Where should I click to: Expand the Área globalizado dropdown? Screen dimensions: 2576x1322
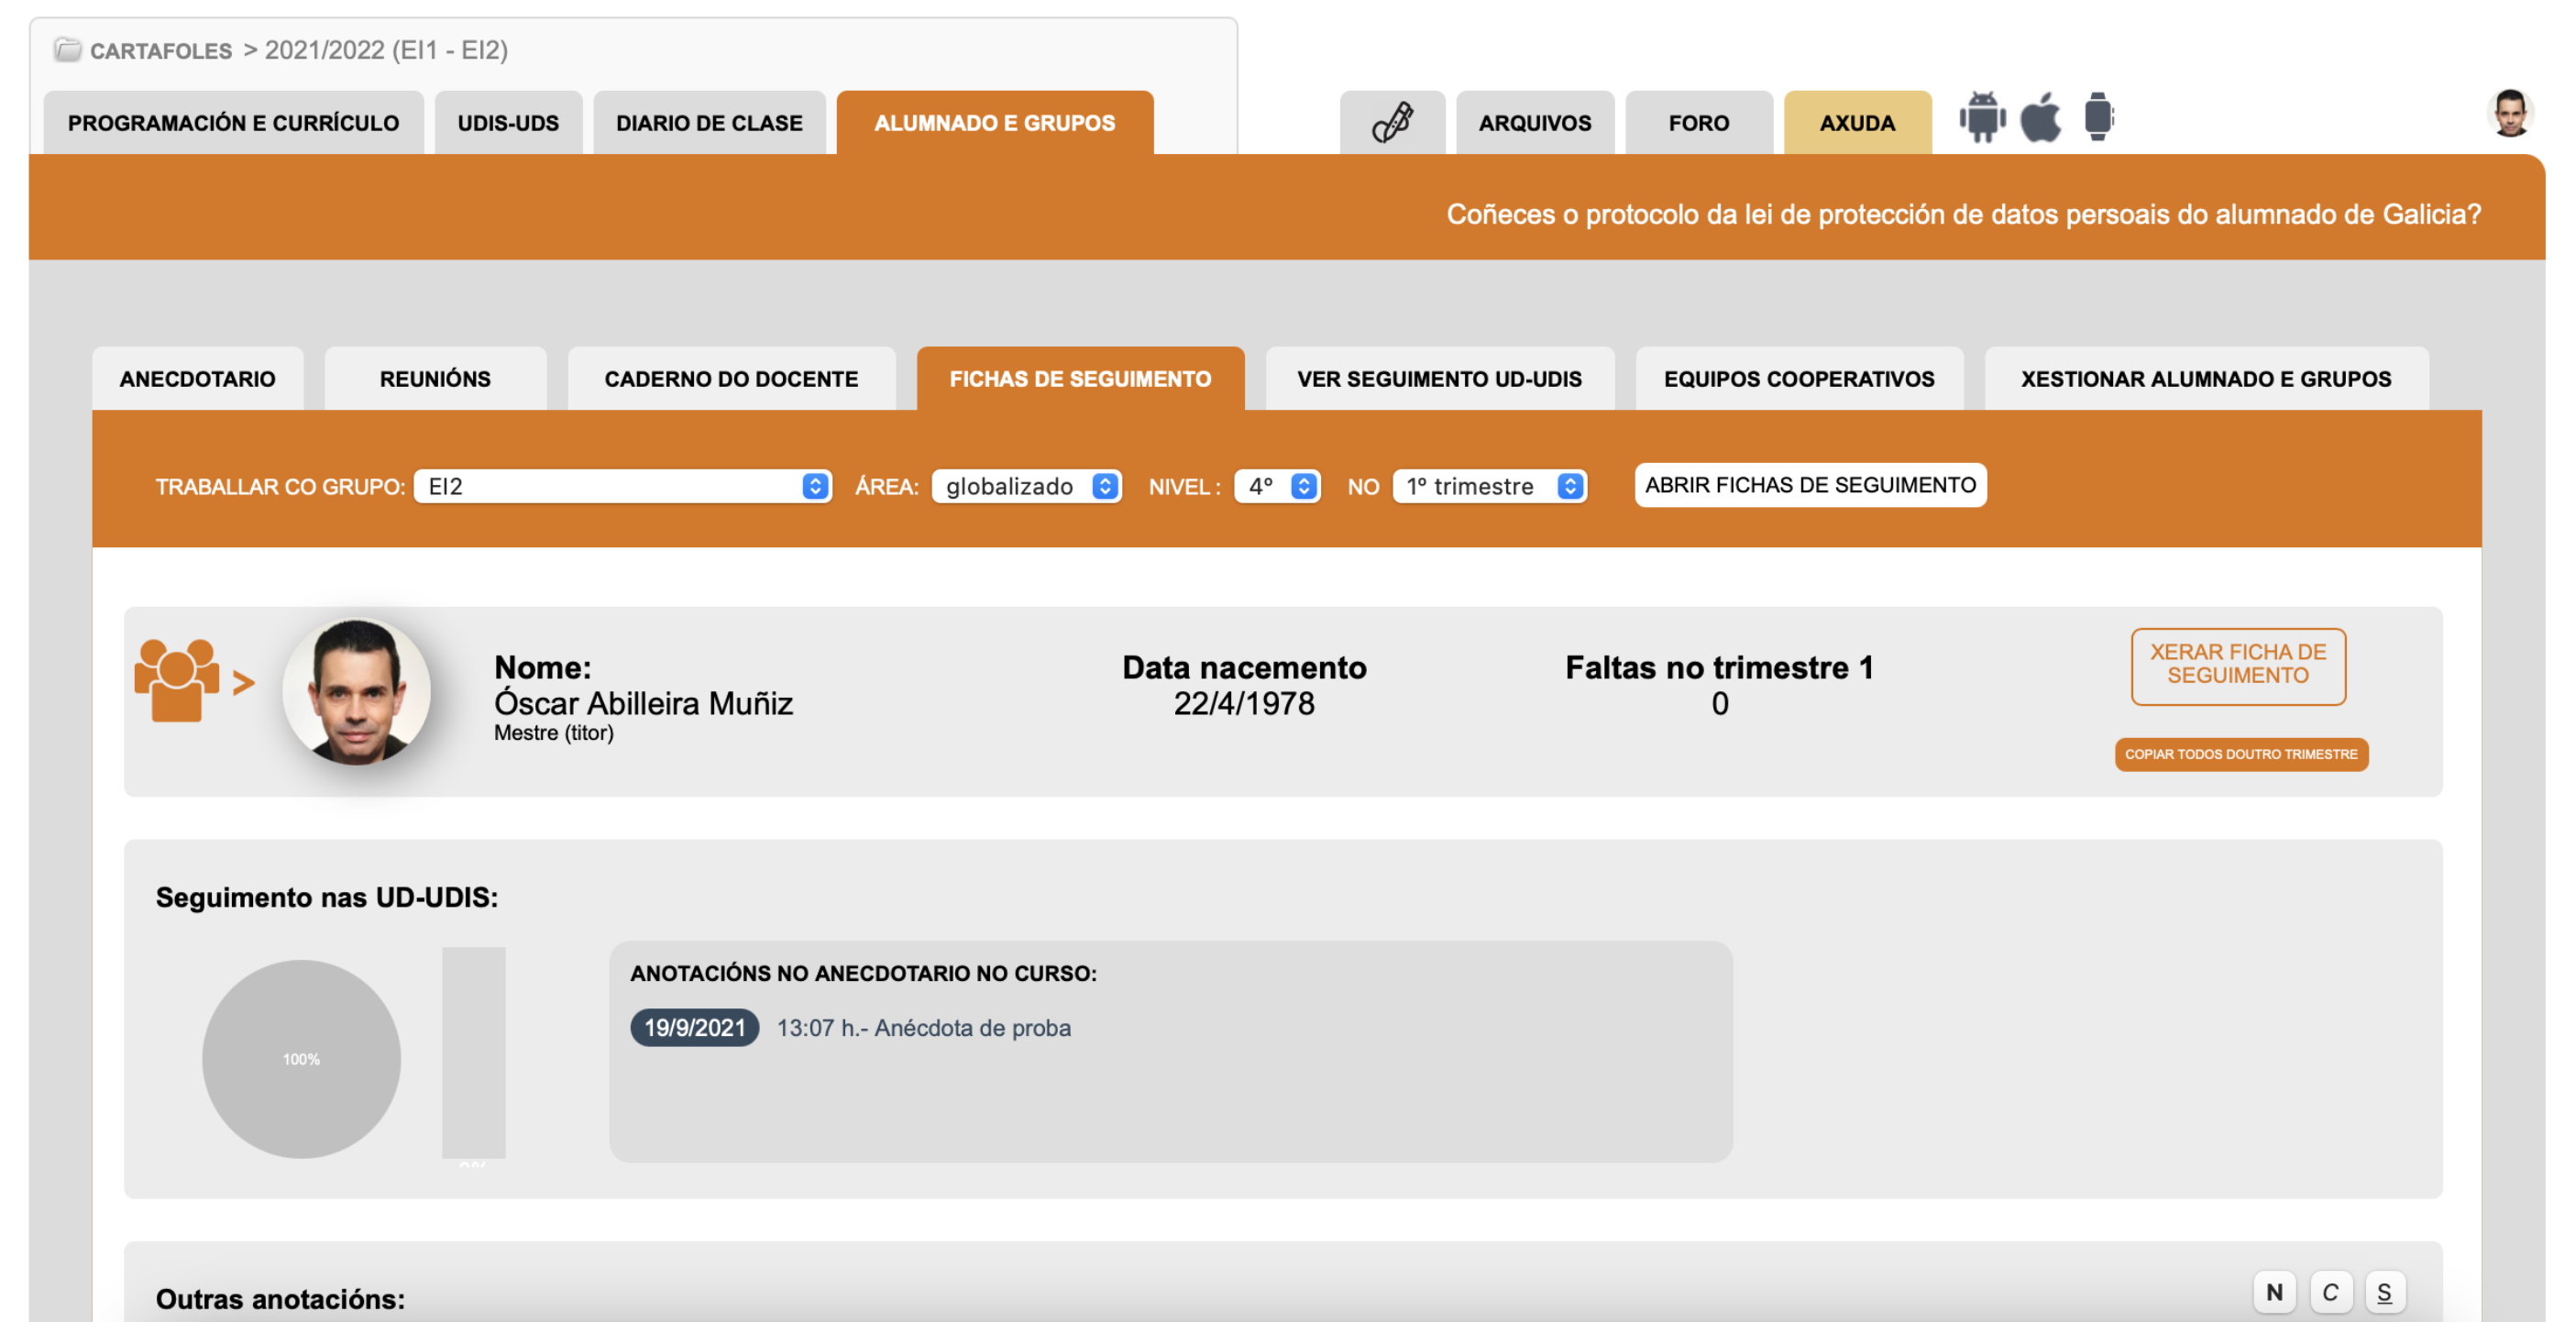pos(1026,486)
